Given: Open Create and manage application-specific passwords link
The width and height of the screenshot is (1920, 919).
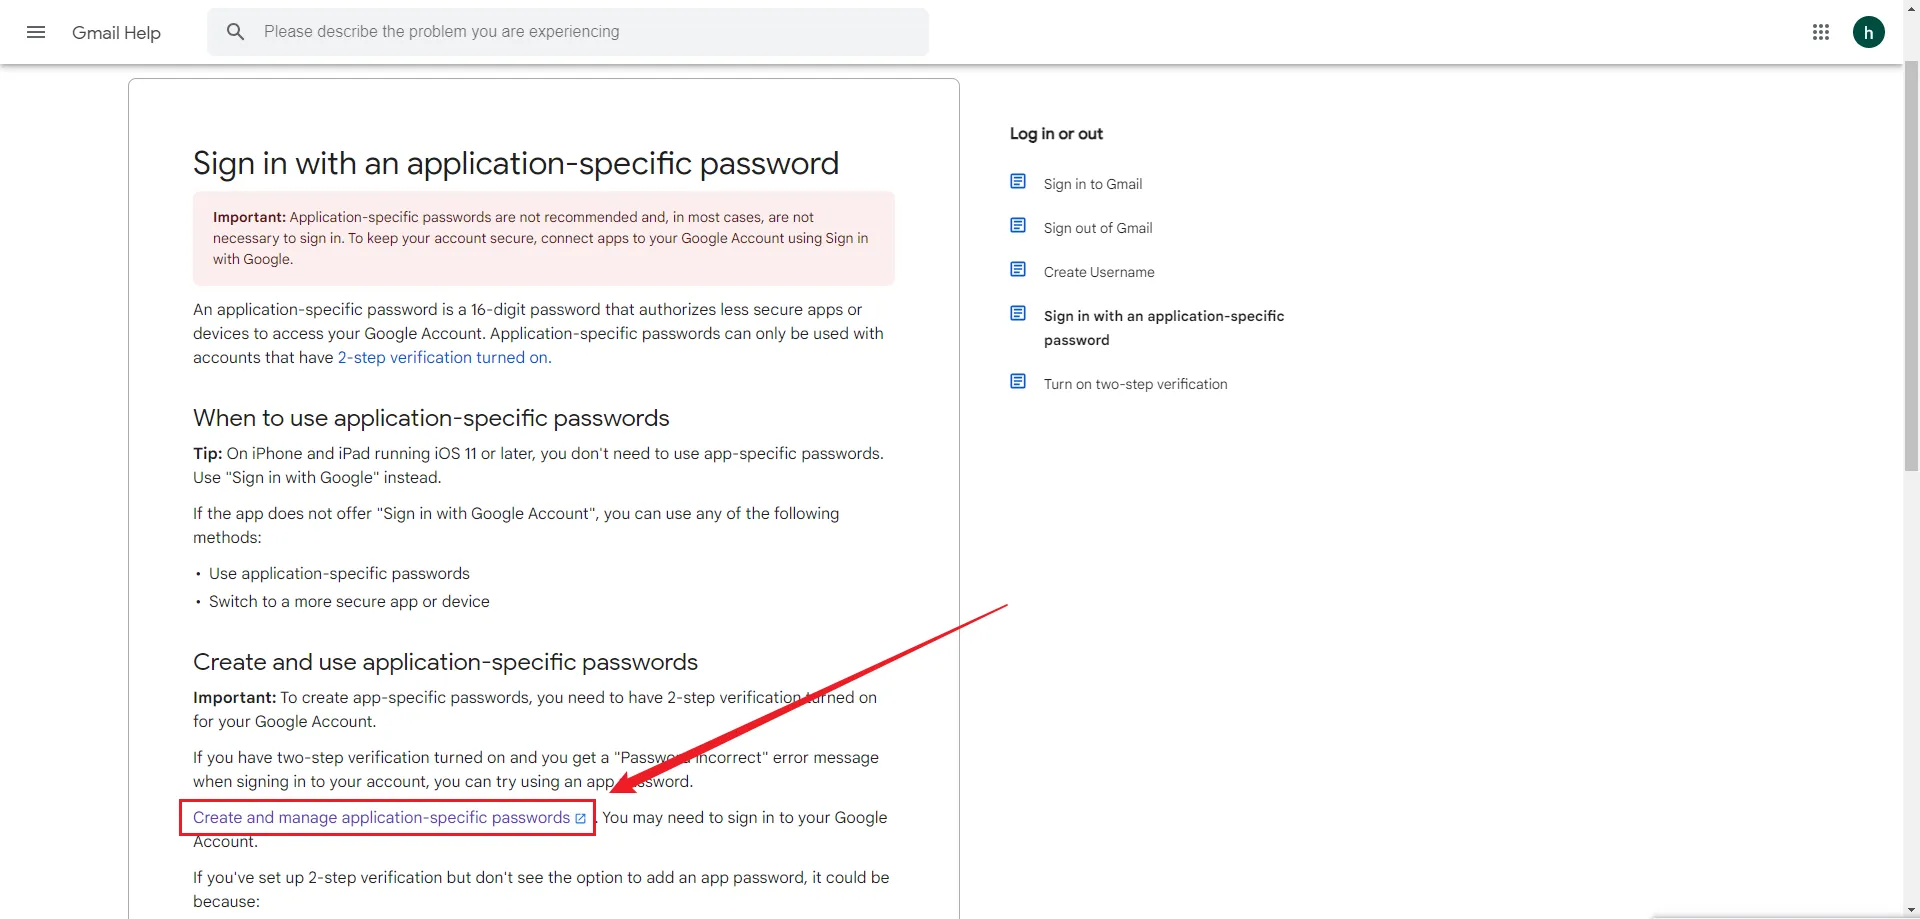Looking at the screenshot, I should pyautogui.click(x=381, y=818).
